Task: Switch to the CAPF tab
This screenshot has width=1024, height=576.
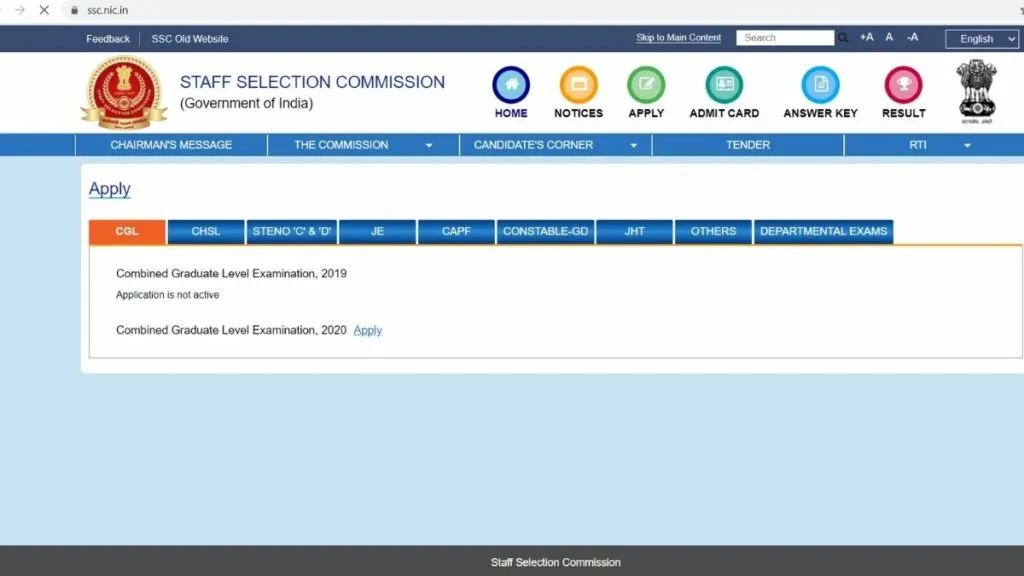Action: 456,231
